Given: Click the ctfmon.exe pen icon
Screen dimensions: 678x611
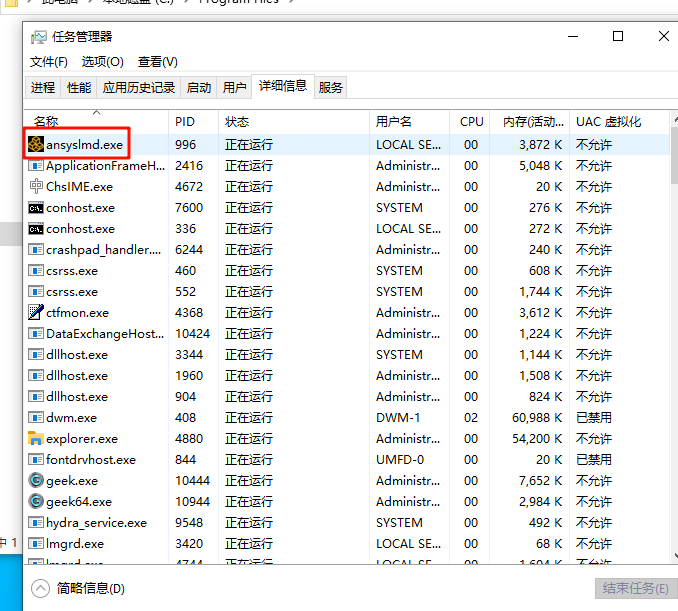Looking at the screenshot, I should pyautogui.click(x=36, y=312).
